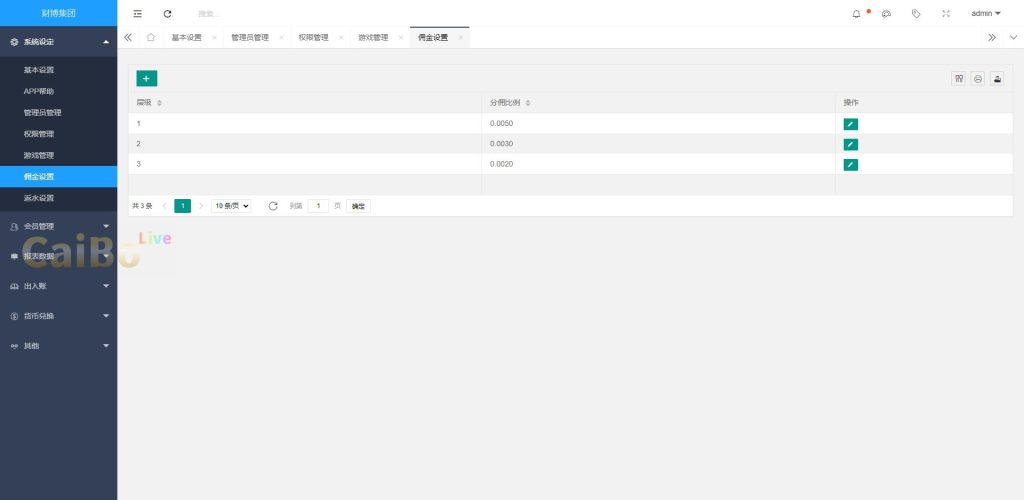Screen dimensions: 1024x500
Task: Open the theme palette icon
Action: pos(886,13)
